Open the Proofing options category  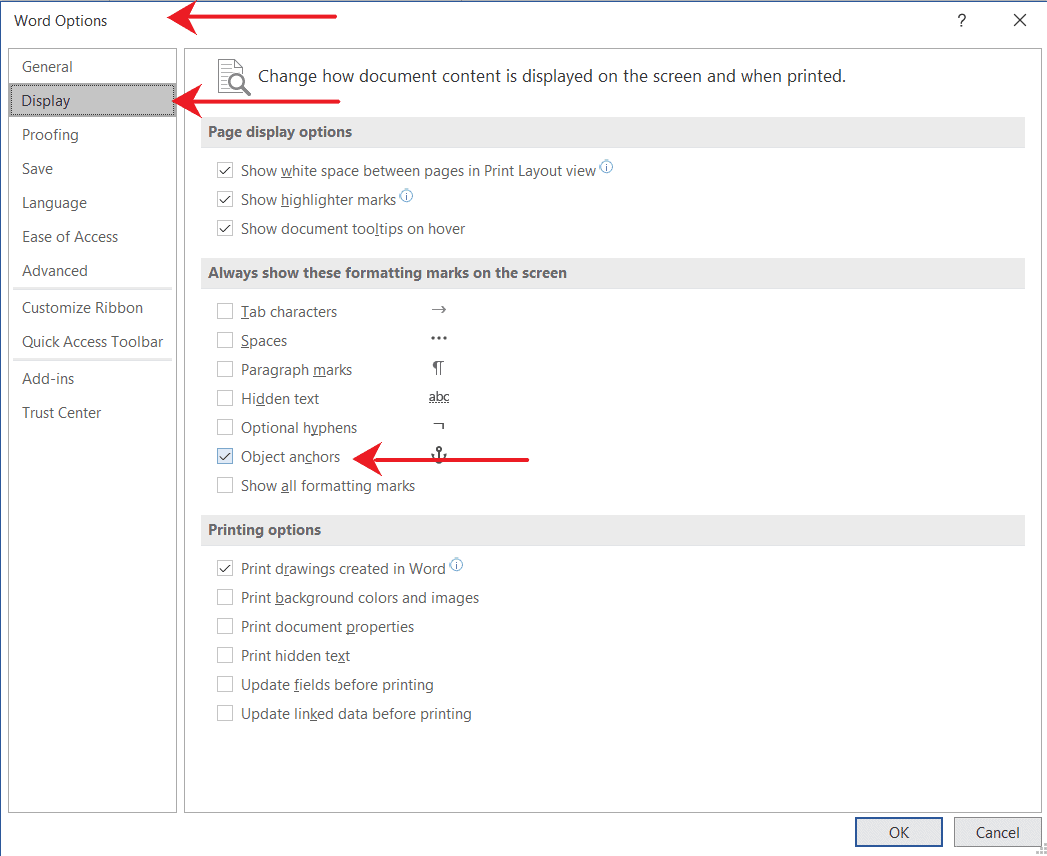point(92,135)
